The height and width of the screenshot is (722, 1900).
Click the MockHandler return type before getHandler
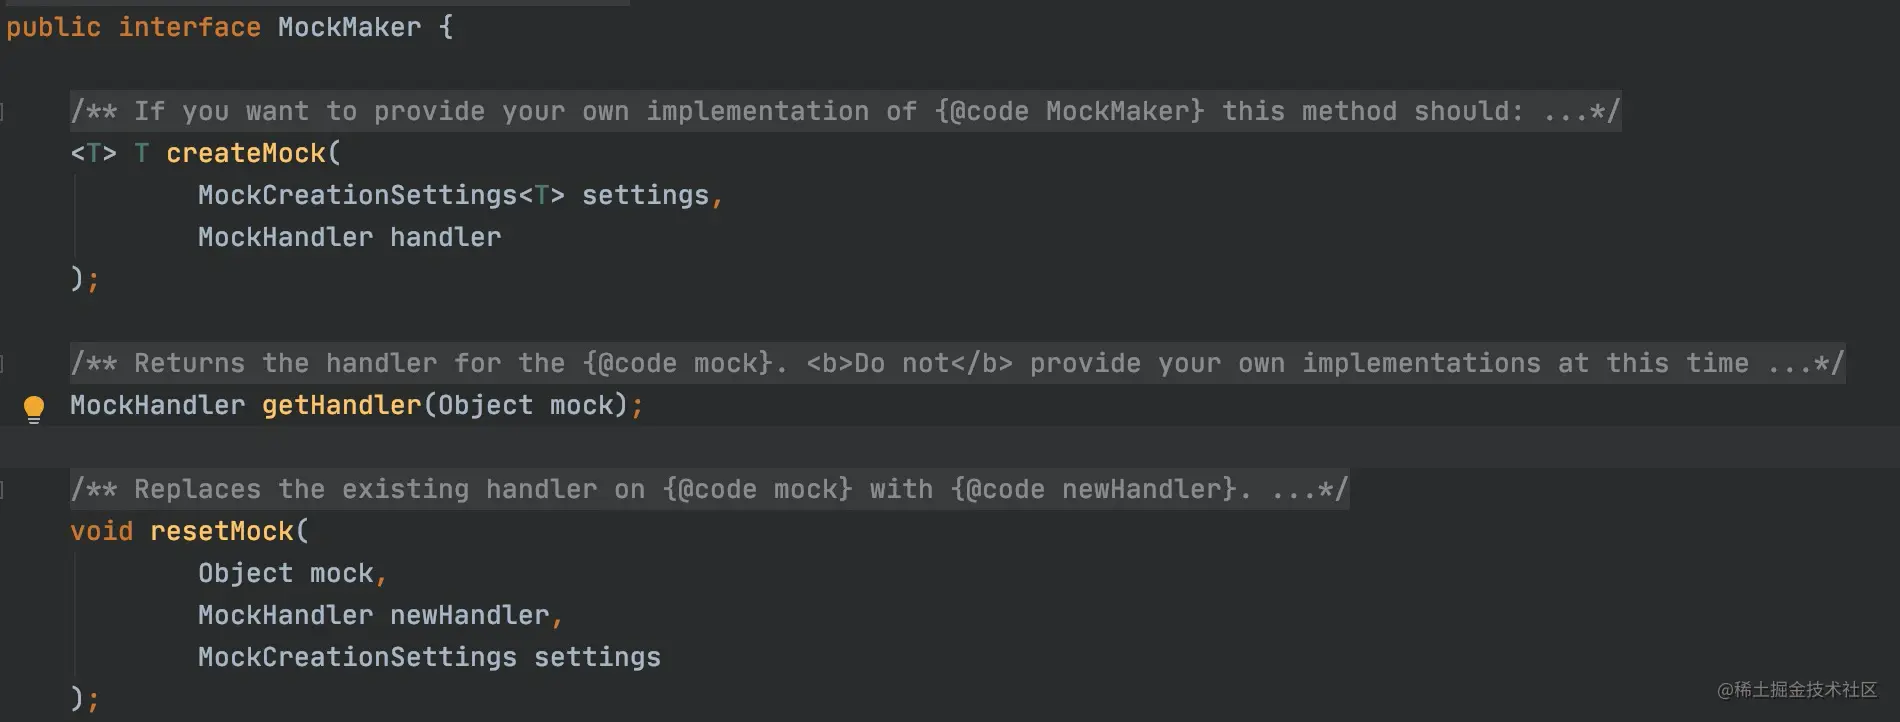coord(158,406)
